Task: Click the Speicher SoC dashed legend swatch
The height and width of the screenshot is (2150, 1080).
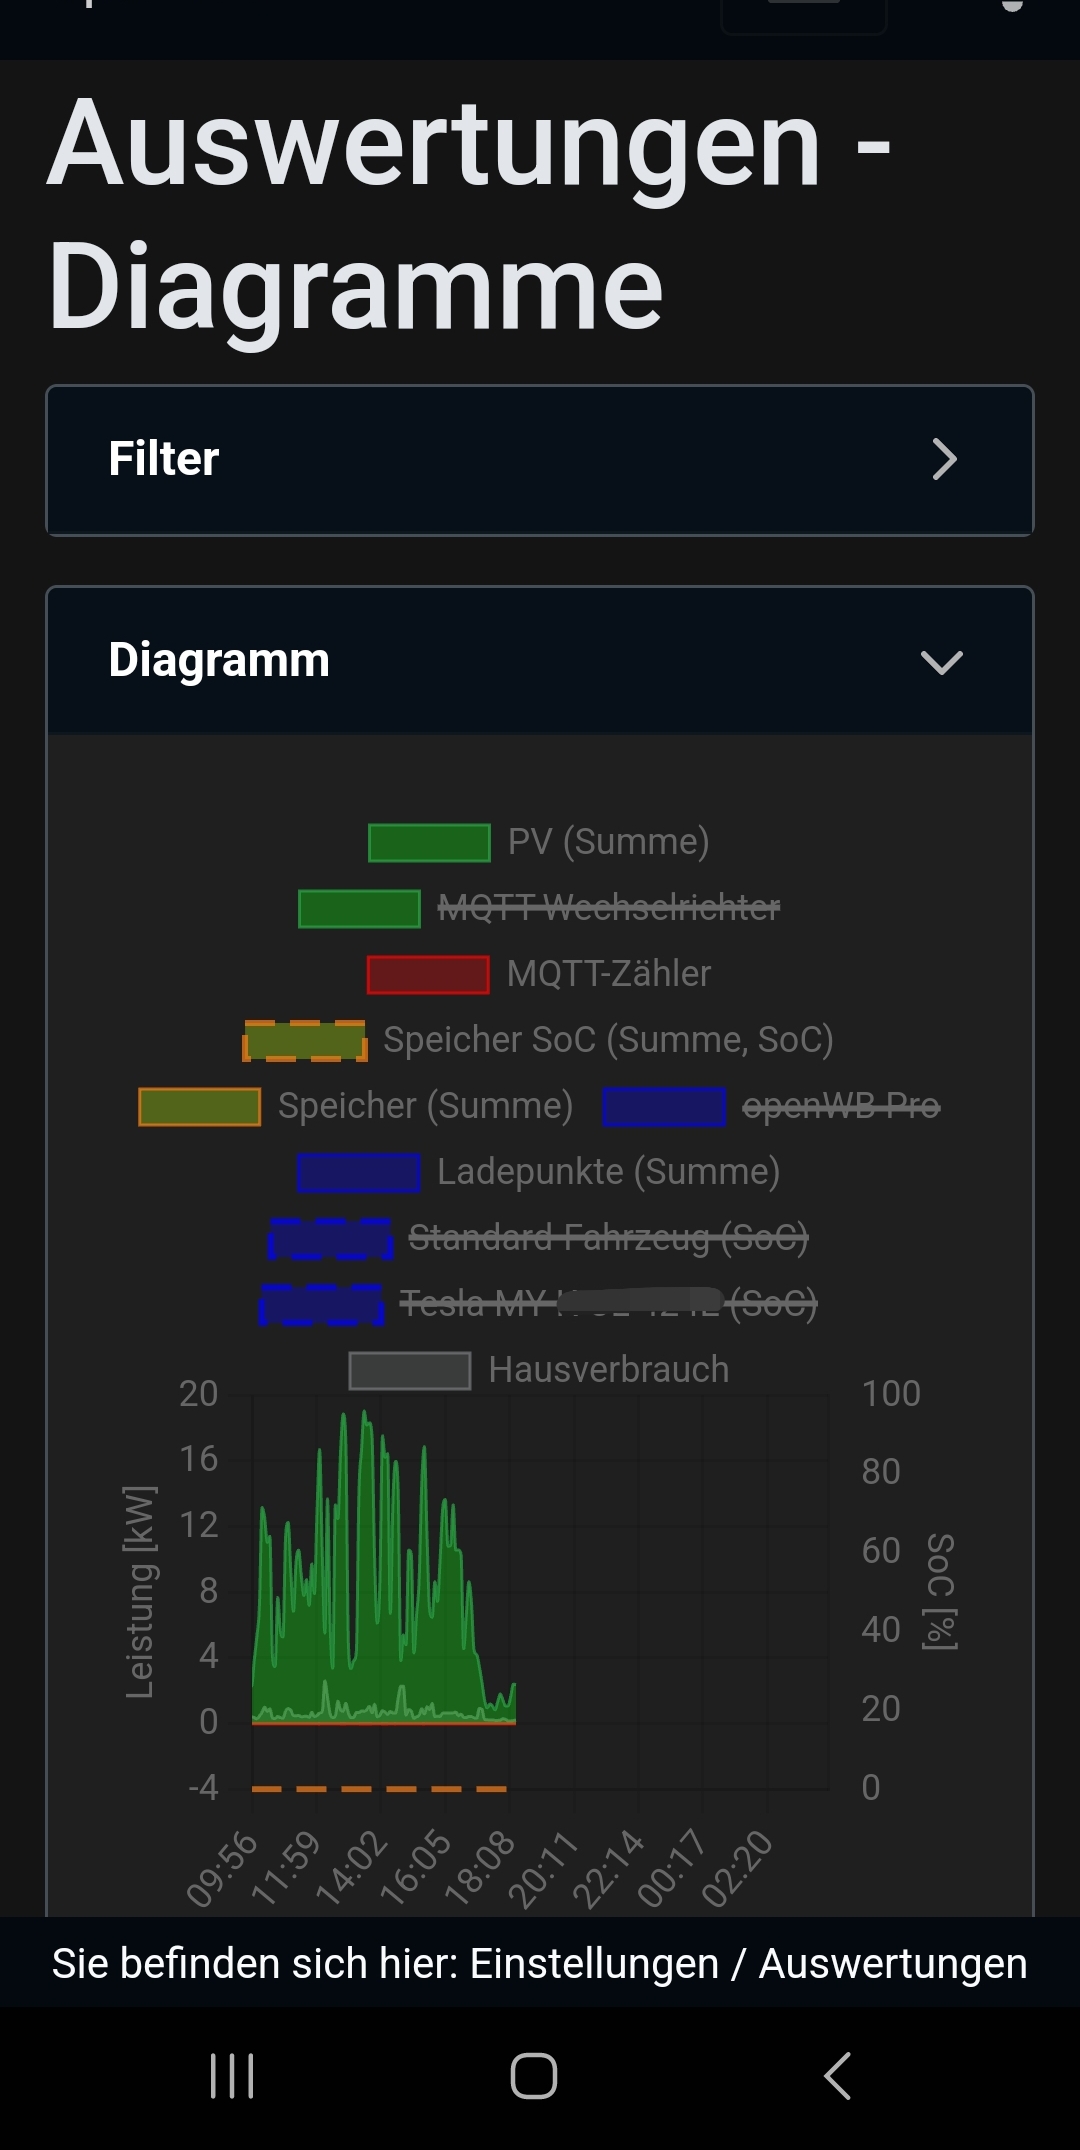Action: click(305, 1041)
